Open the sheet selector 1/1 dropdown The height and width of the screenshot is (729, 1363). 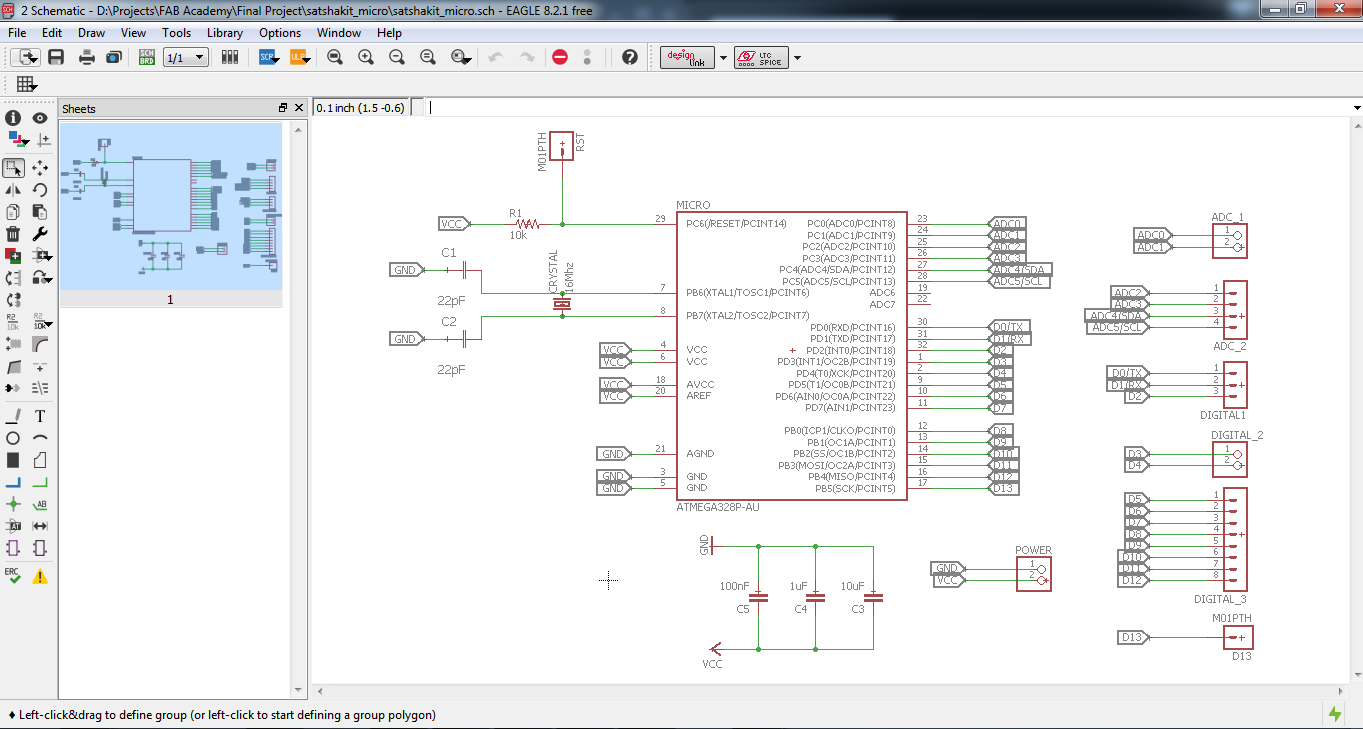point(186,58)
